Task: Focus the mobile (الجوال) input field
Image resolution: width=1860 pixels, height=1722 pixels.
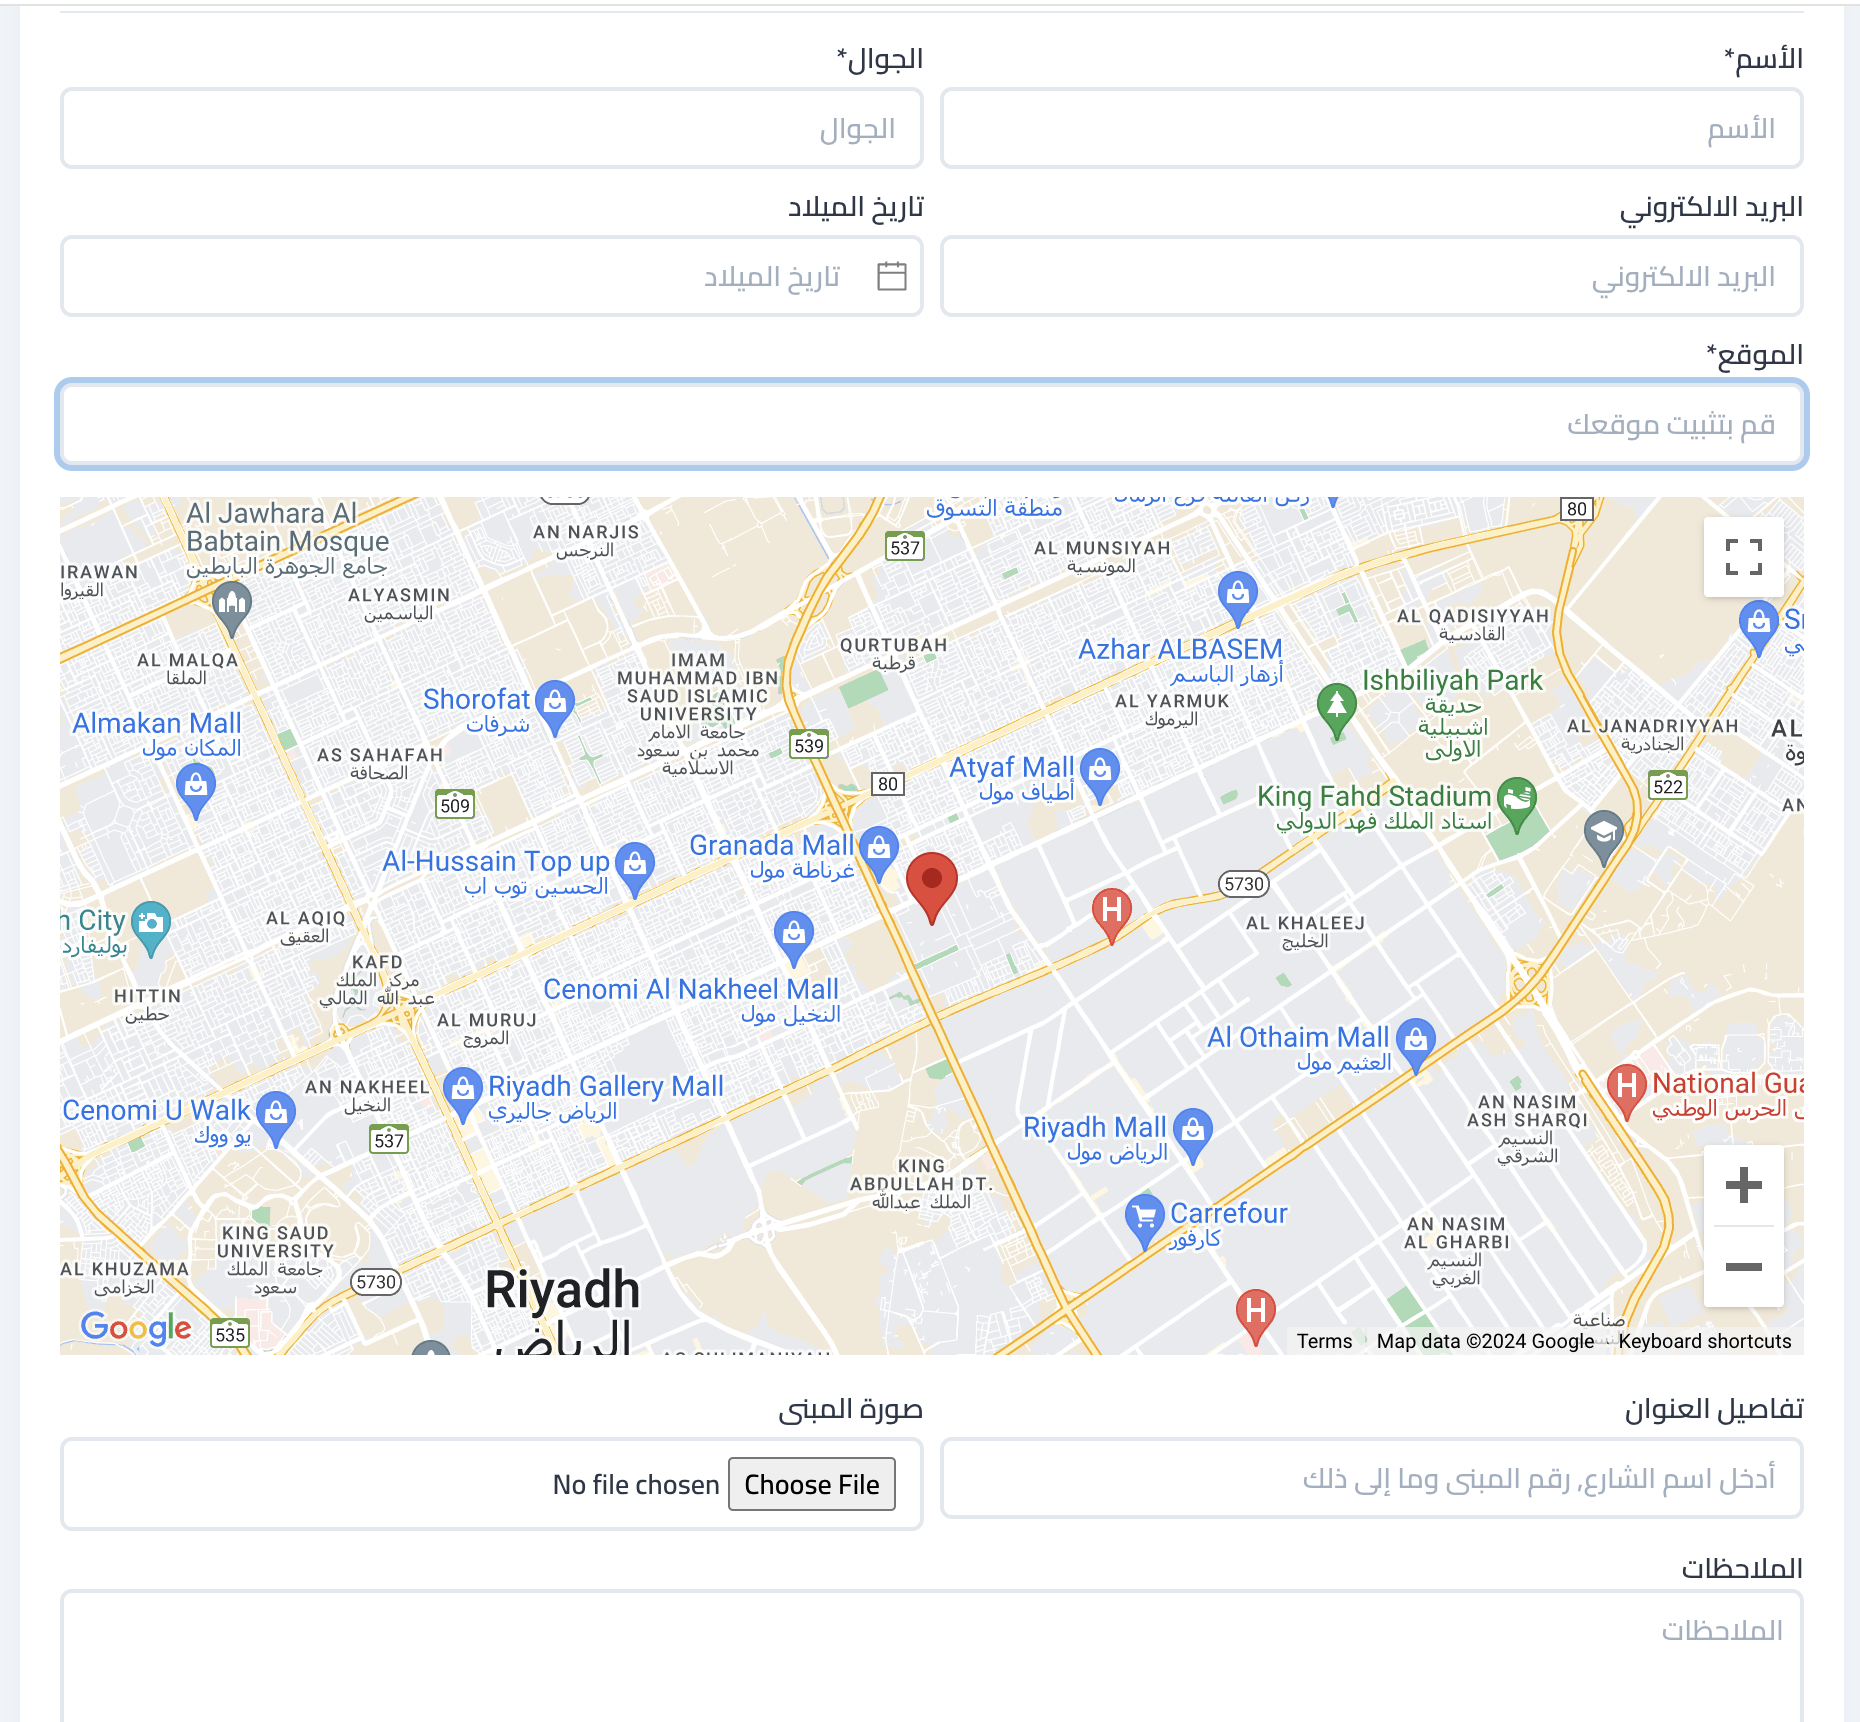Action: click(491, 129)
